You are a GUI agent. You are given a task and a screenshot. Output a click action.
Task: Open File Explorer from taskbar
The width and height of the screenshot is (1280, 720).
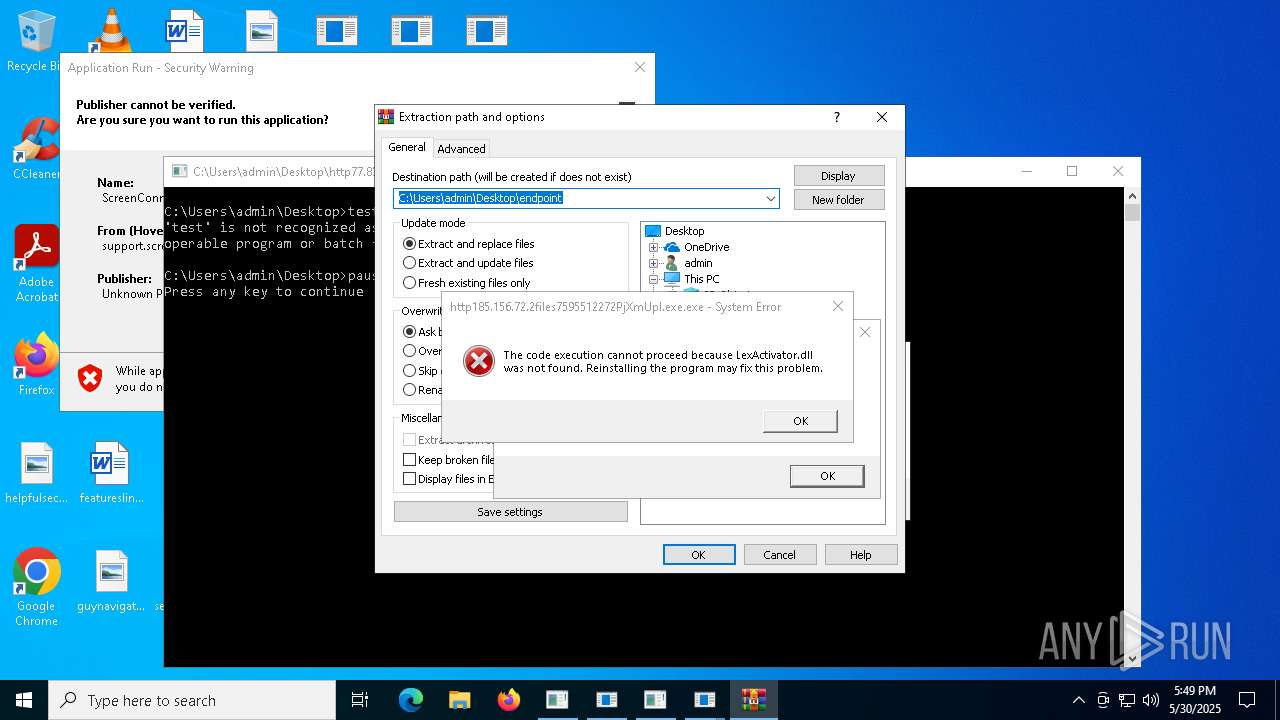(459, 700)
